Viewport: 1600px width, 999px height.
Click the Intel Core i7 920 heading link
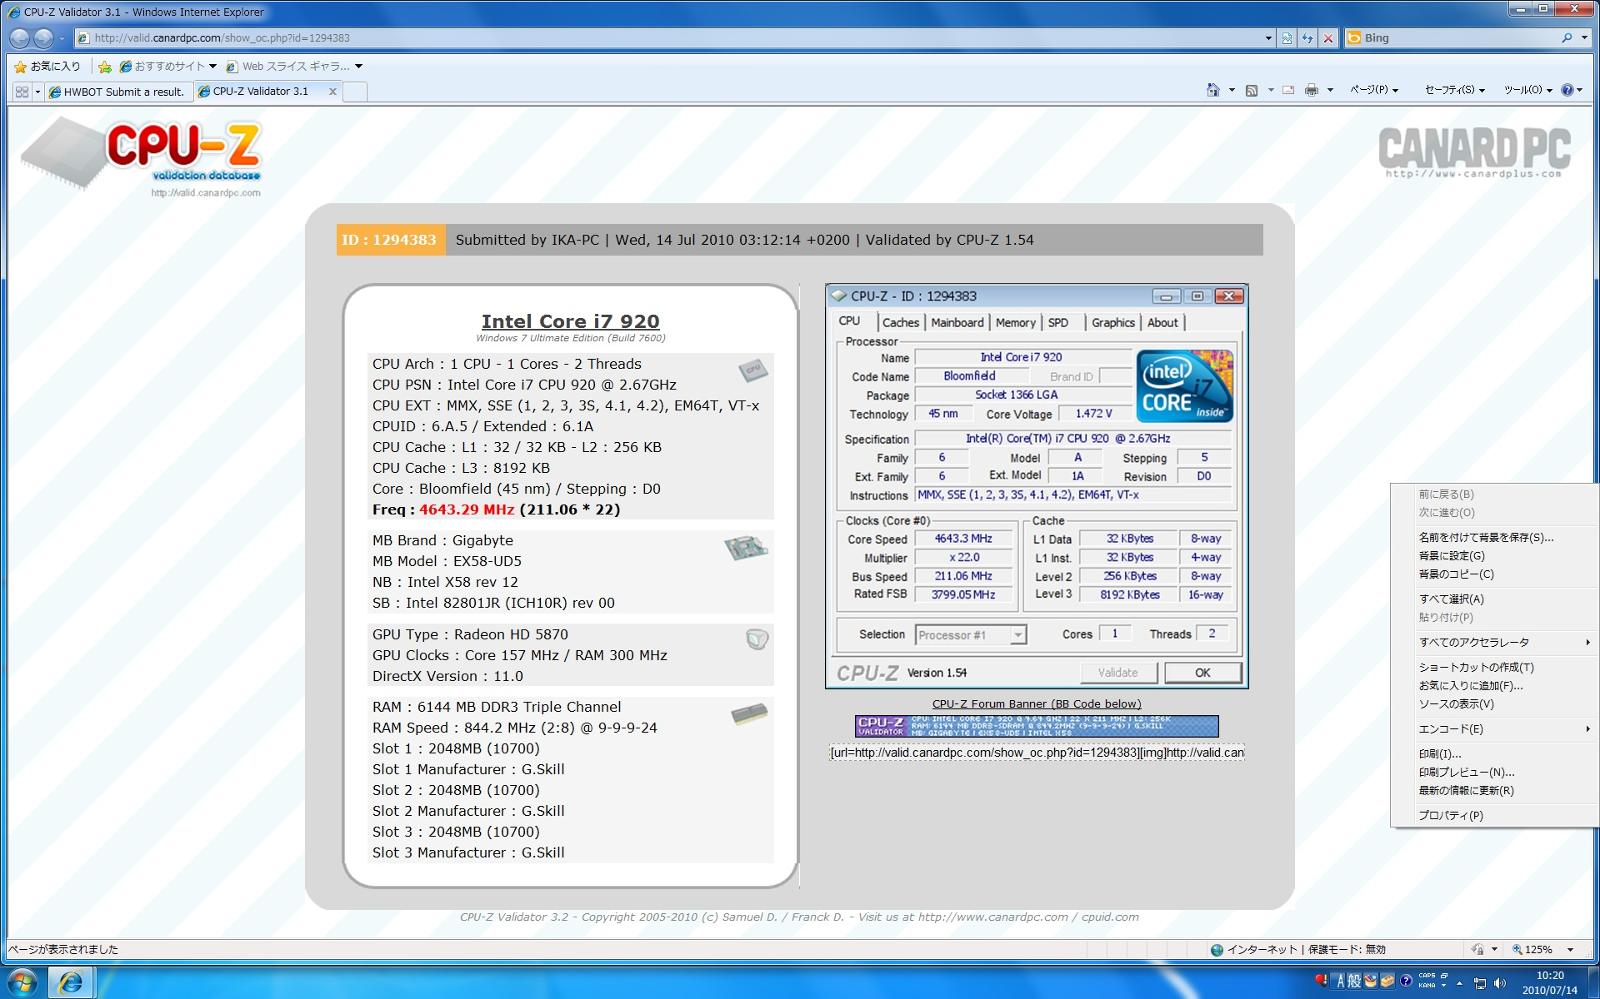click(570, 321)
